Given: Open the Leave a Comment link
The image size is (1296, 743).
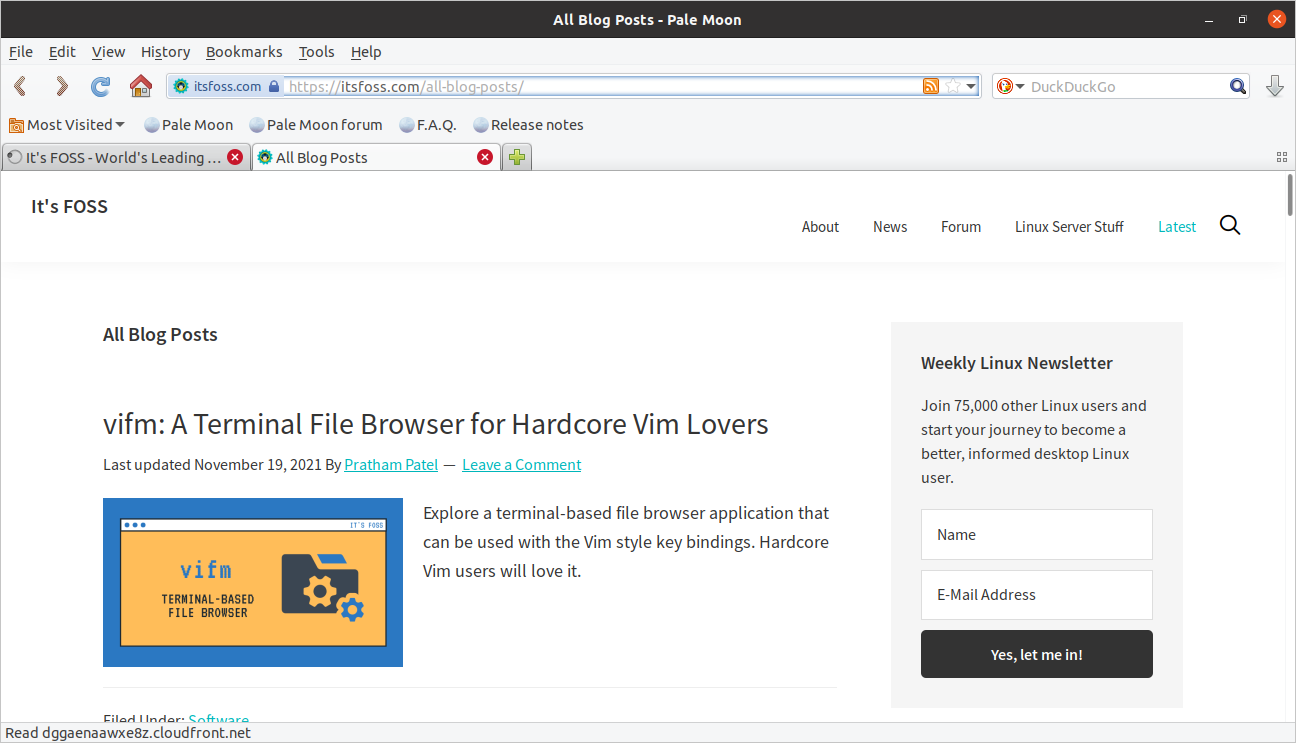Looking at the screenshot, I should click(x=521, y=464).
